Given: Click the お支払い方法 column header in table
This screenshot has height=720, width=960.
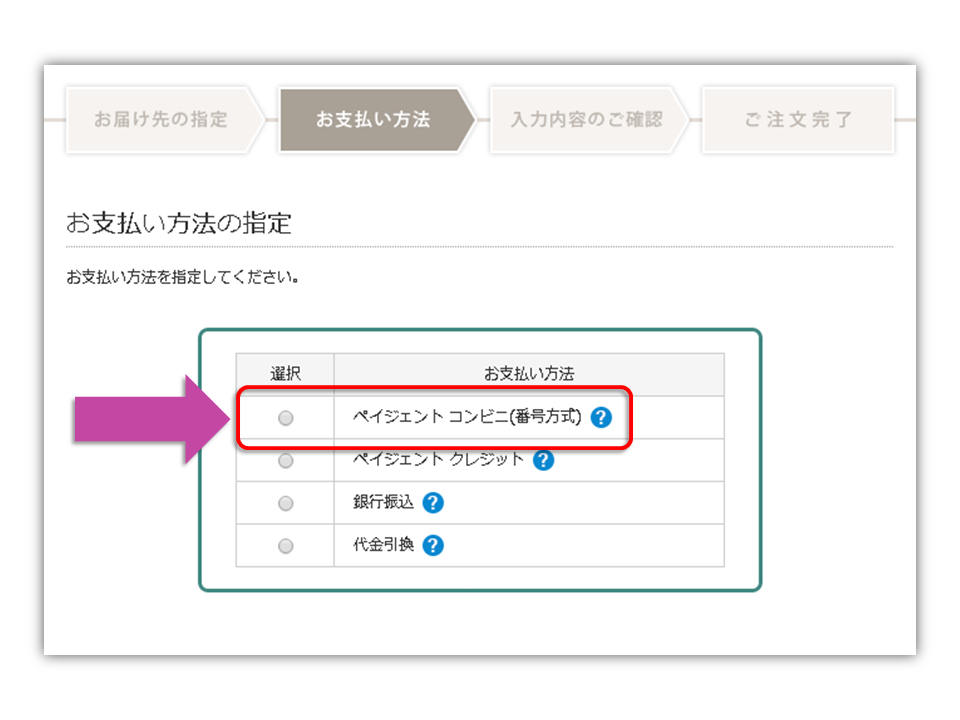Looking at the screenshot, I should [x=529, y=373].
